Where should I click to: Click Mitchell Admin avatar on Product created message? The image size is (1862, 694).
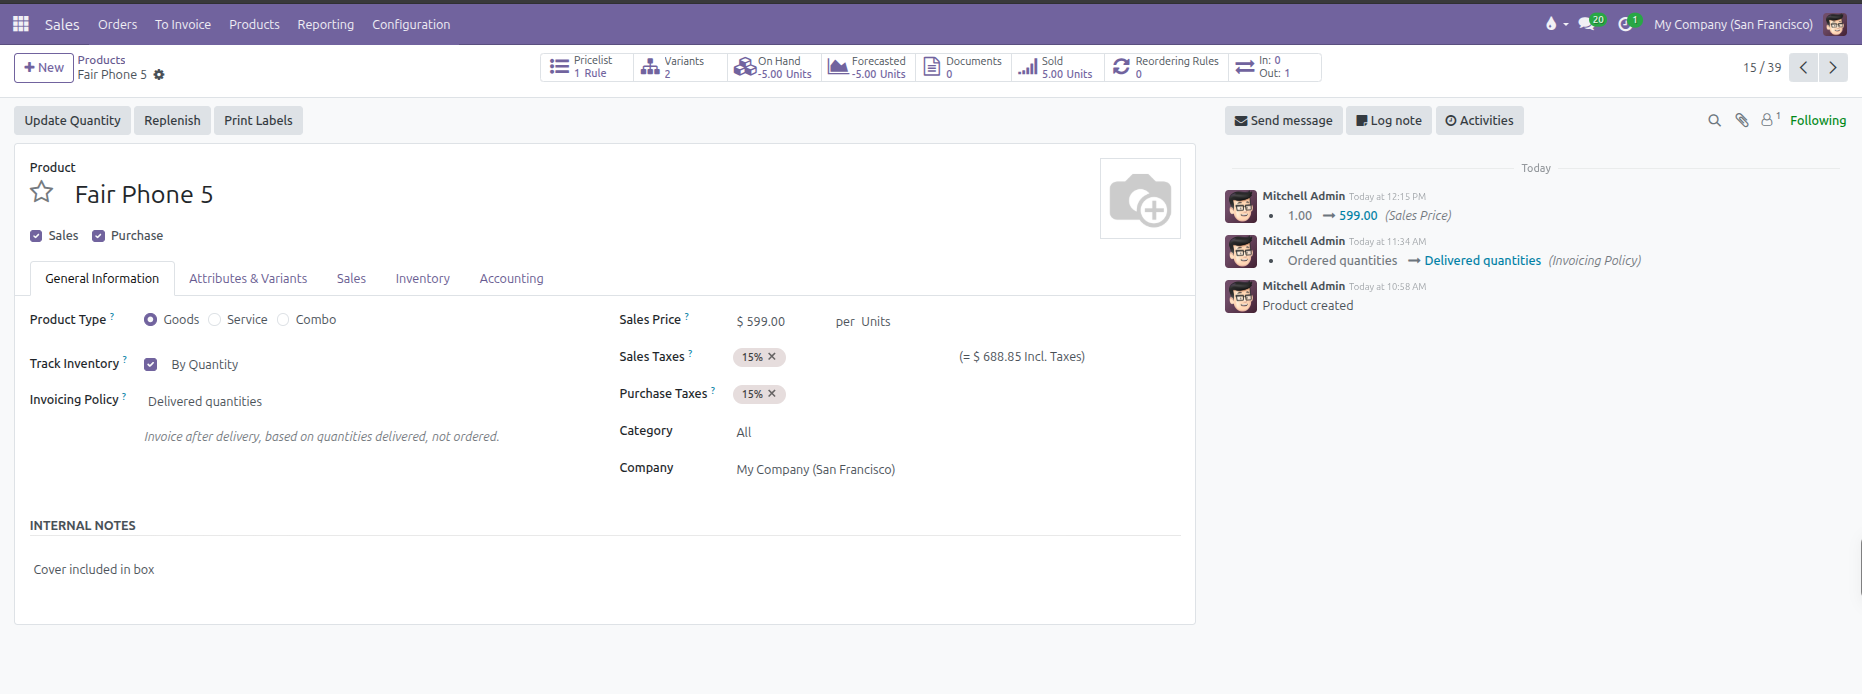(x=1241, y=297)
